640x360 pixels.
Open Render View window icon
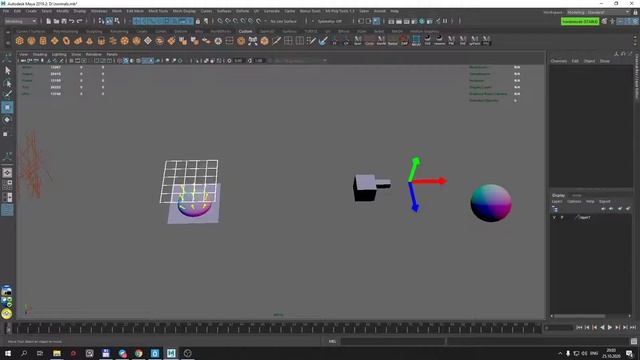[391, 21]
